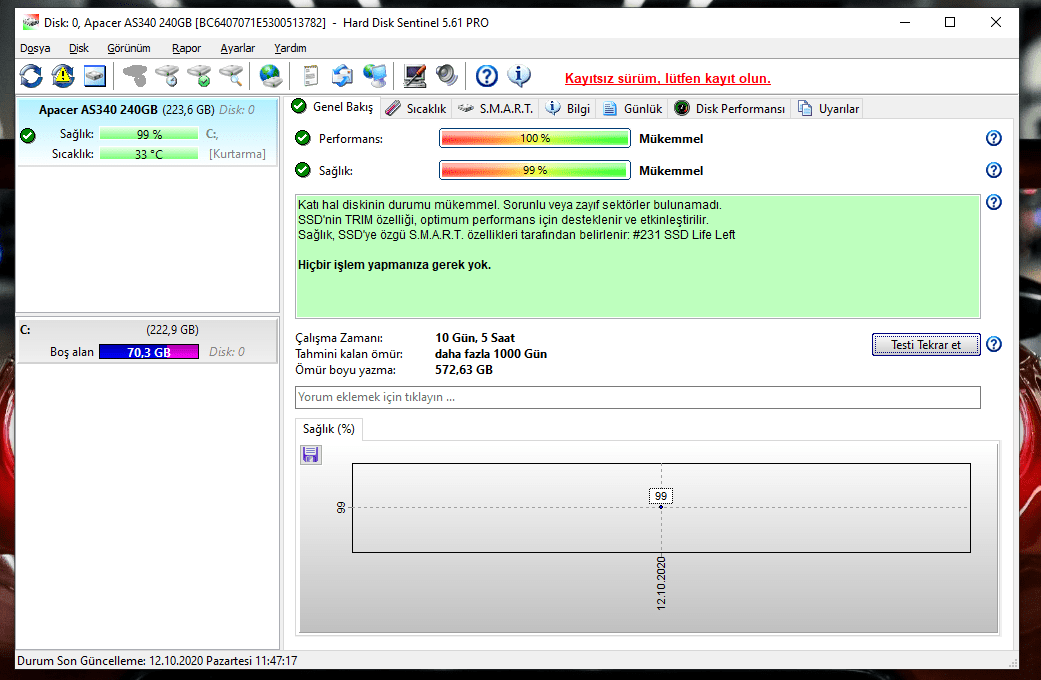Viewport: 1041px width, 680px height.
Task: Click the Boş alan 70,3 GB bar
Action: [x=149, y=352]
